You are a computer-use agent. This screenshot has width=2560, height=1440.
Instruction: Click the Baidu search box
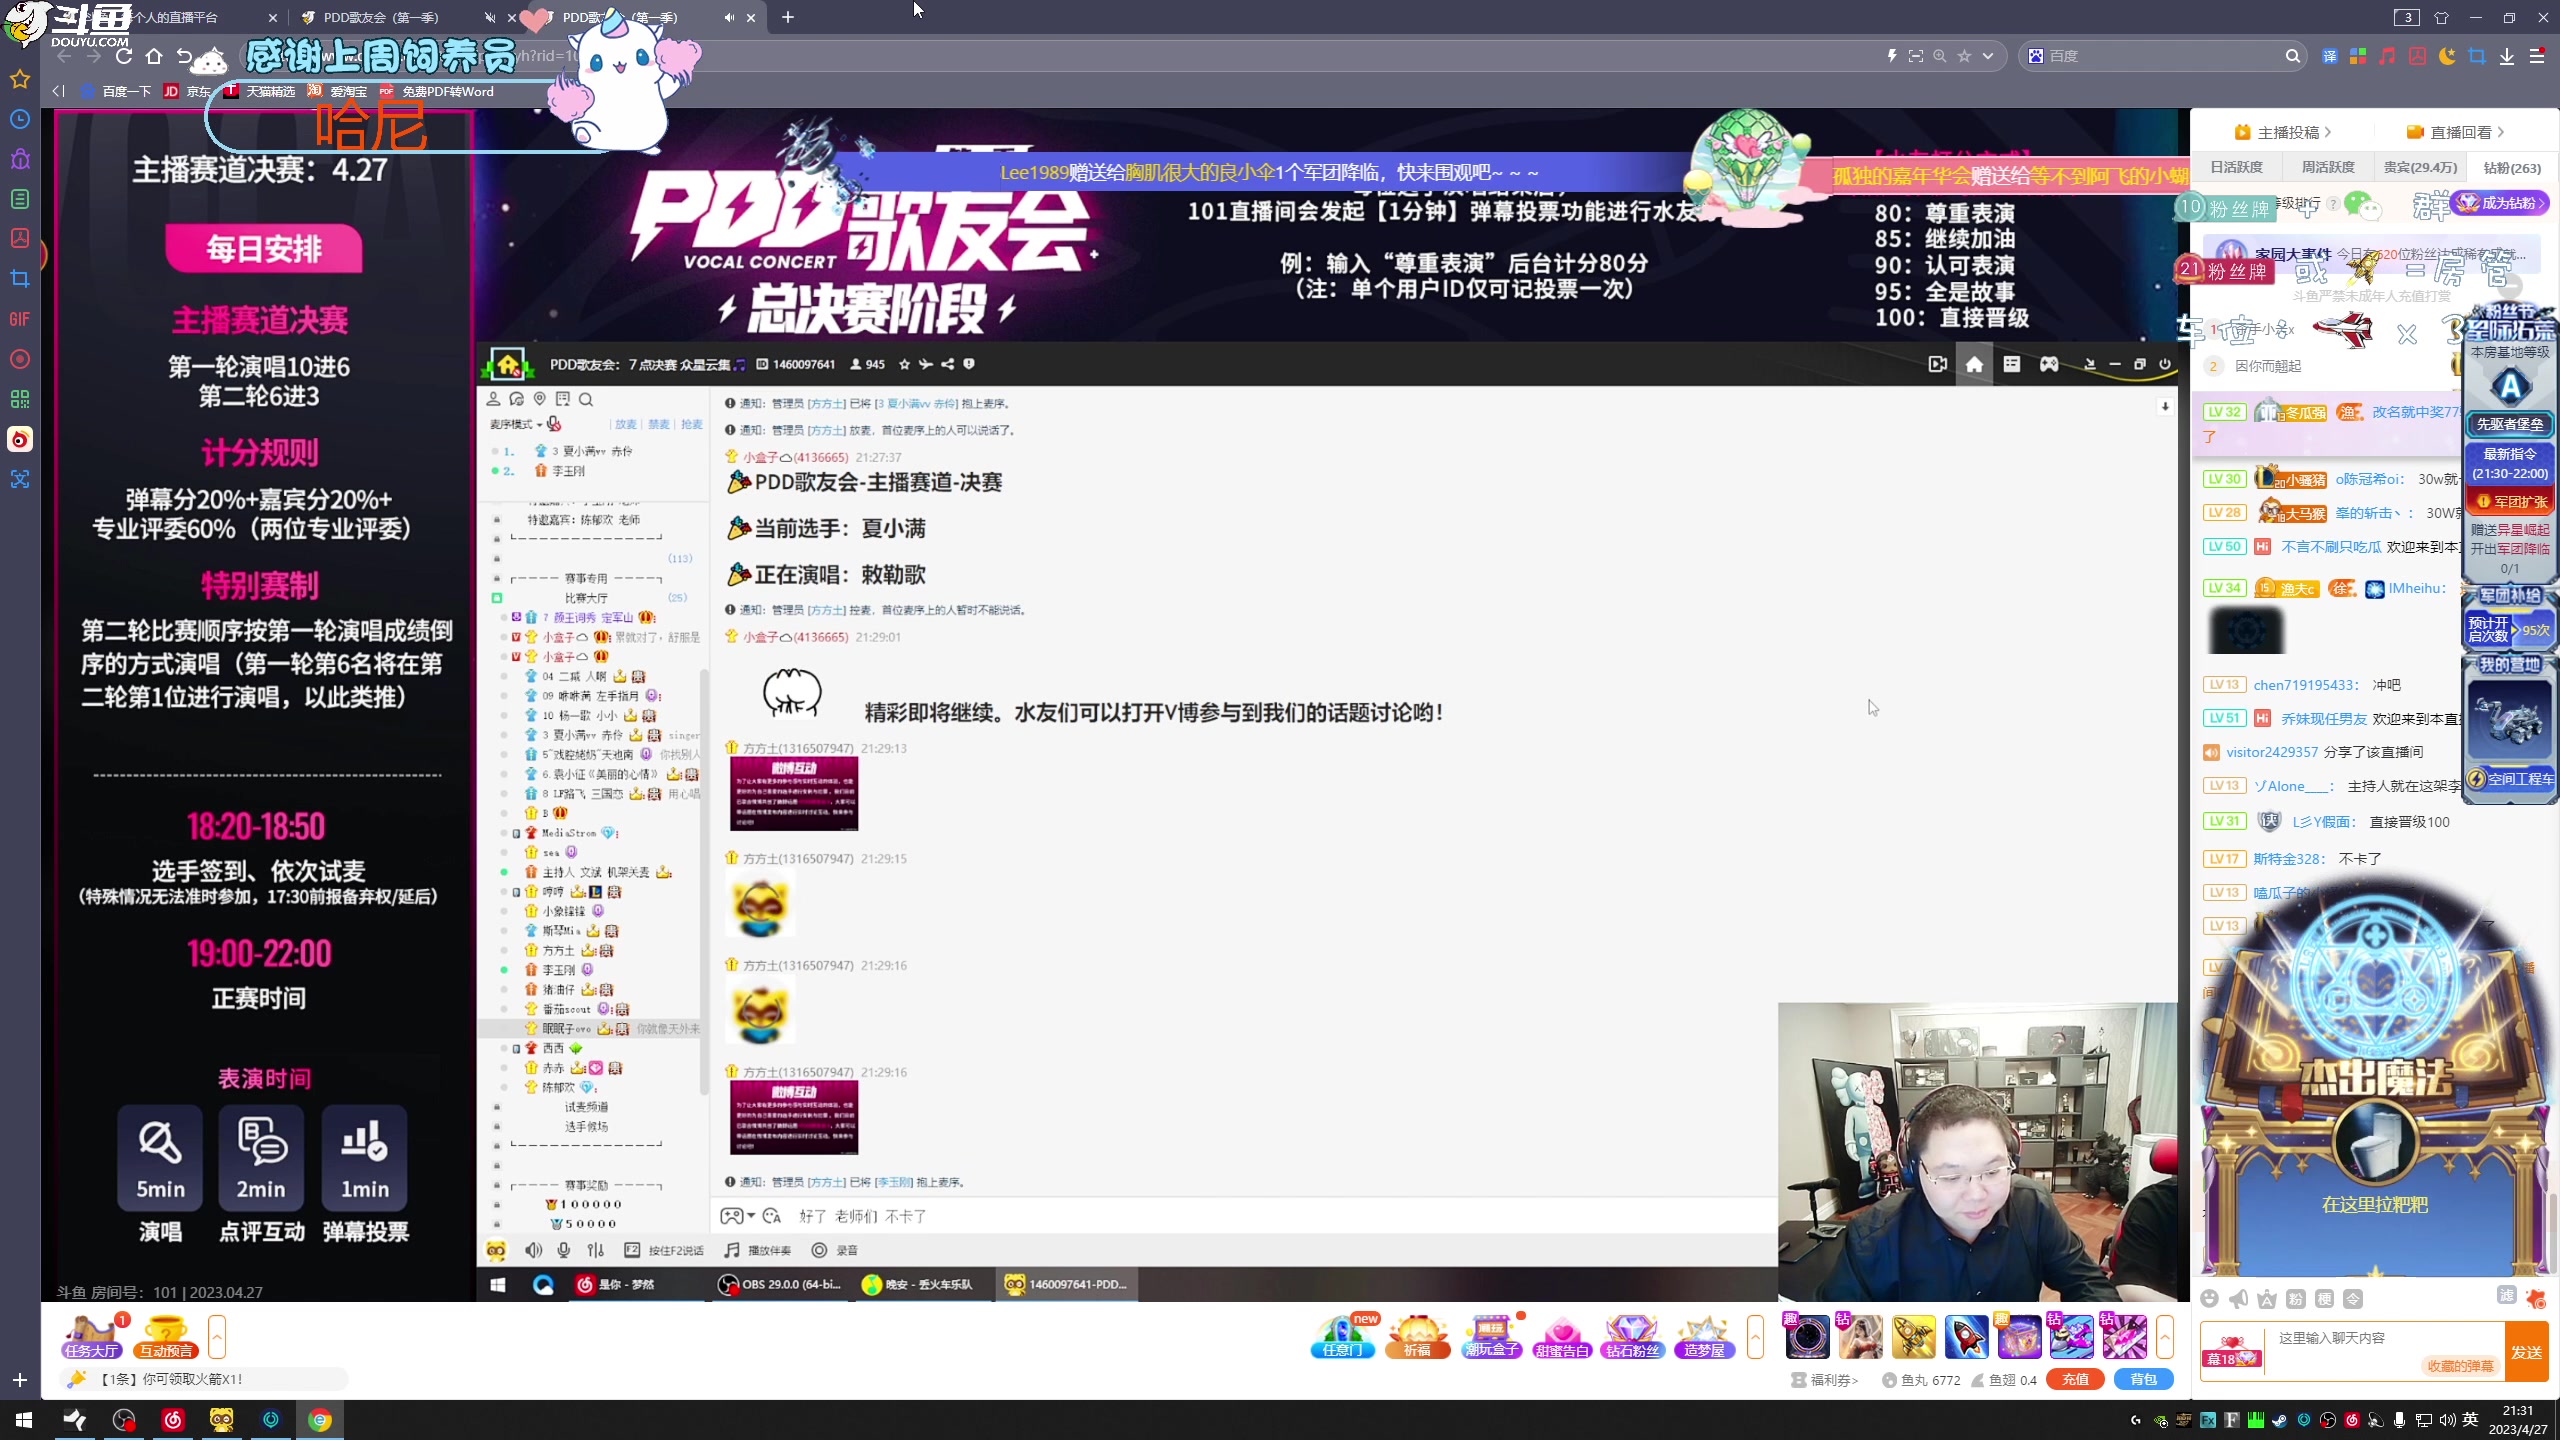tap(2165, 56)
